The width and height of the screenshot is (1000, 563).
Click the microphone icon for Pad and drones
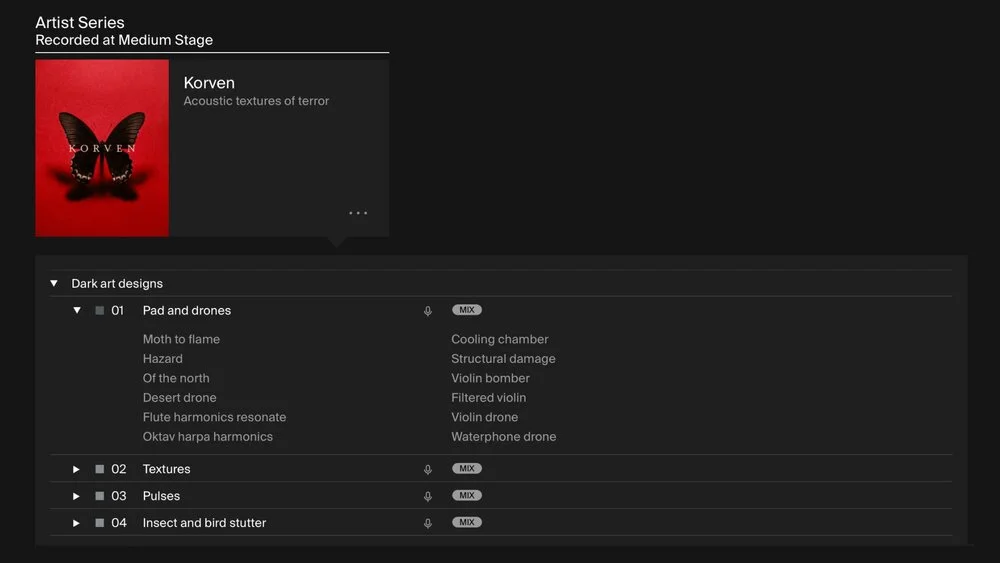tap(428, 311)
